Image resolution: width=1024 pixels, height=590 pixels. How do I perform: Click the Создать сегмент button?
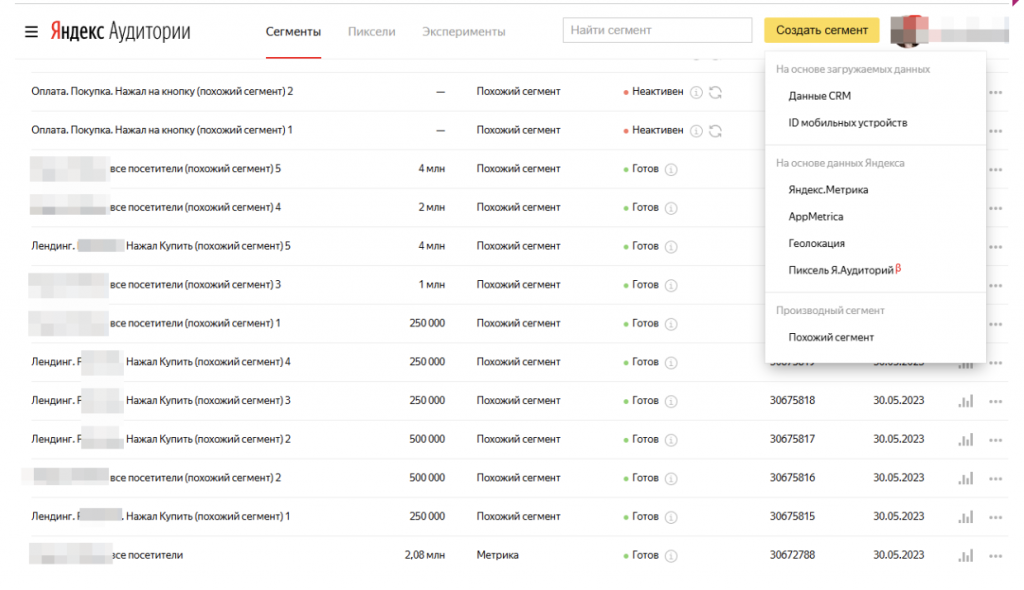822,30
